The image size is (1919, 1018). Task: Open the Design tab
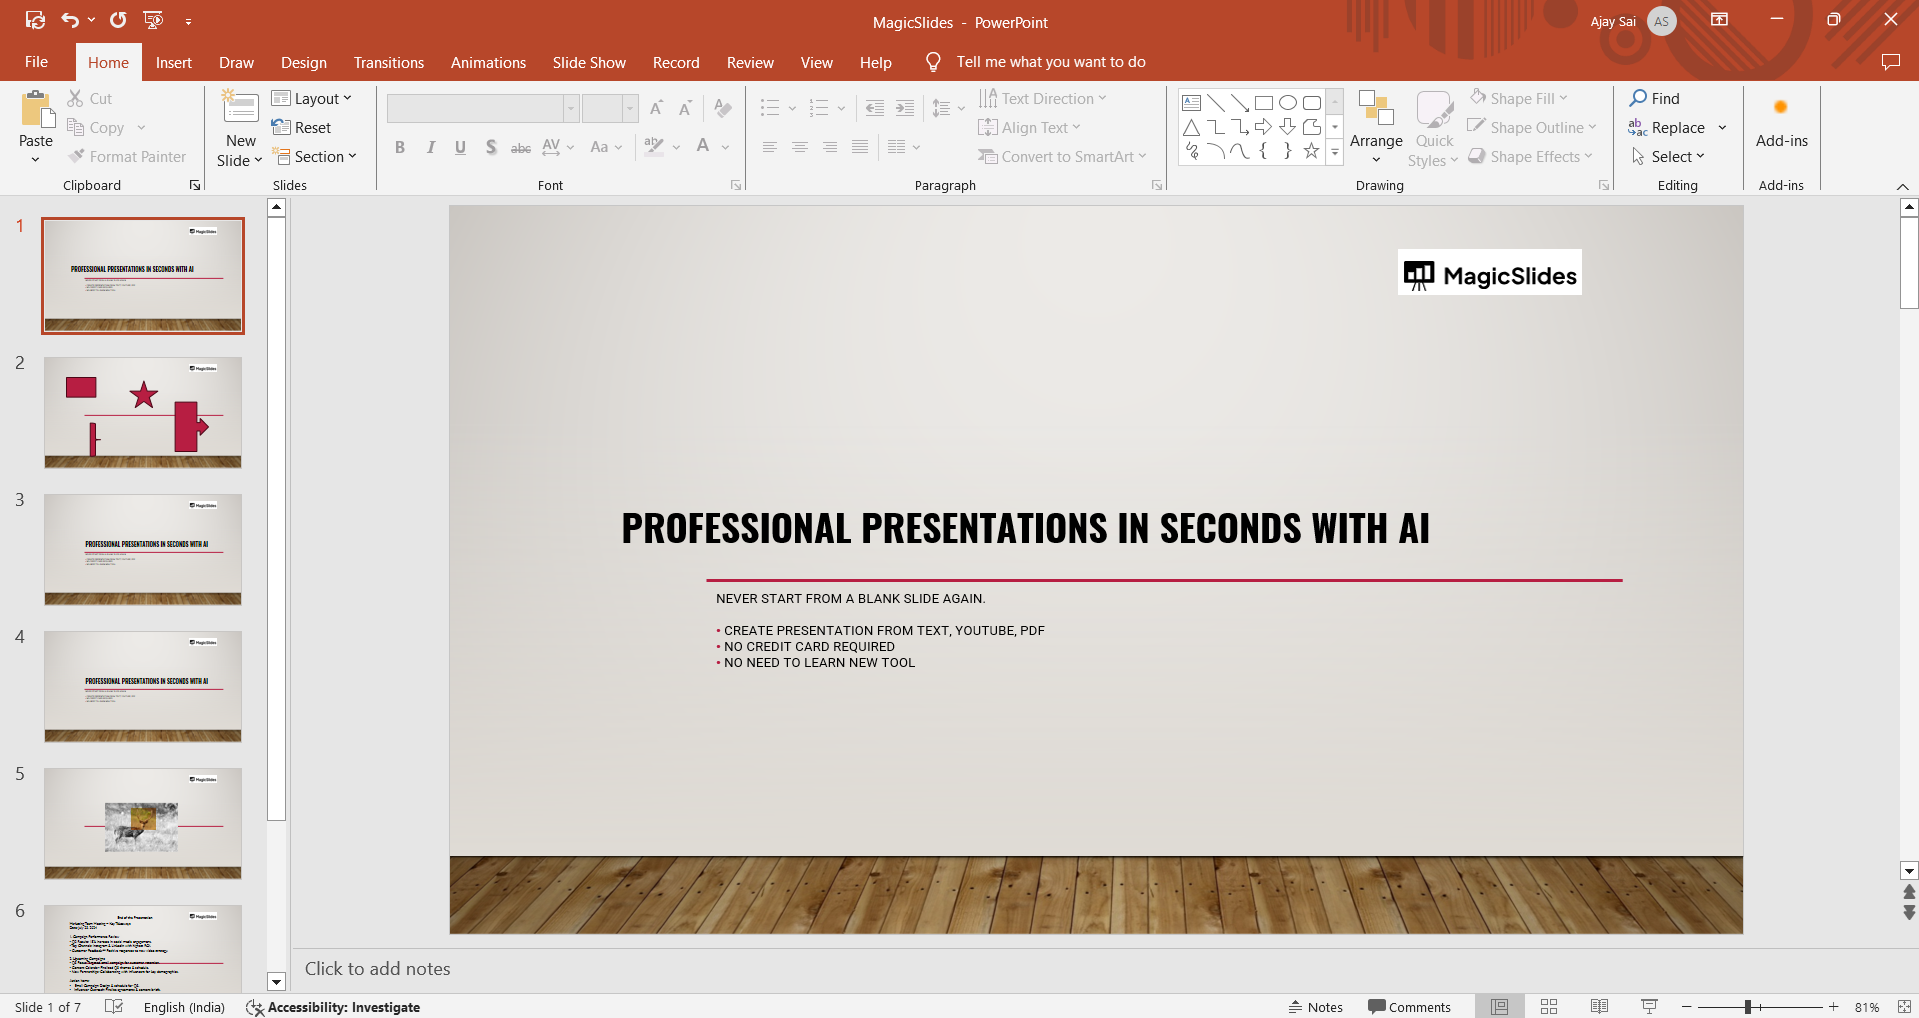[303, 62]
